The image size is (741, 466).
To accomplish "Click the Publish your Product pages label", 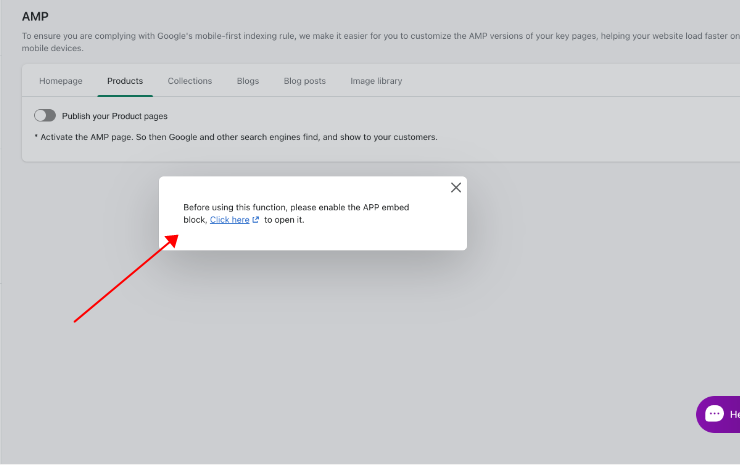I will [114, 116].
